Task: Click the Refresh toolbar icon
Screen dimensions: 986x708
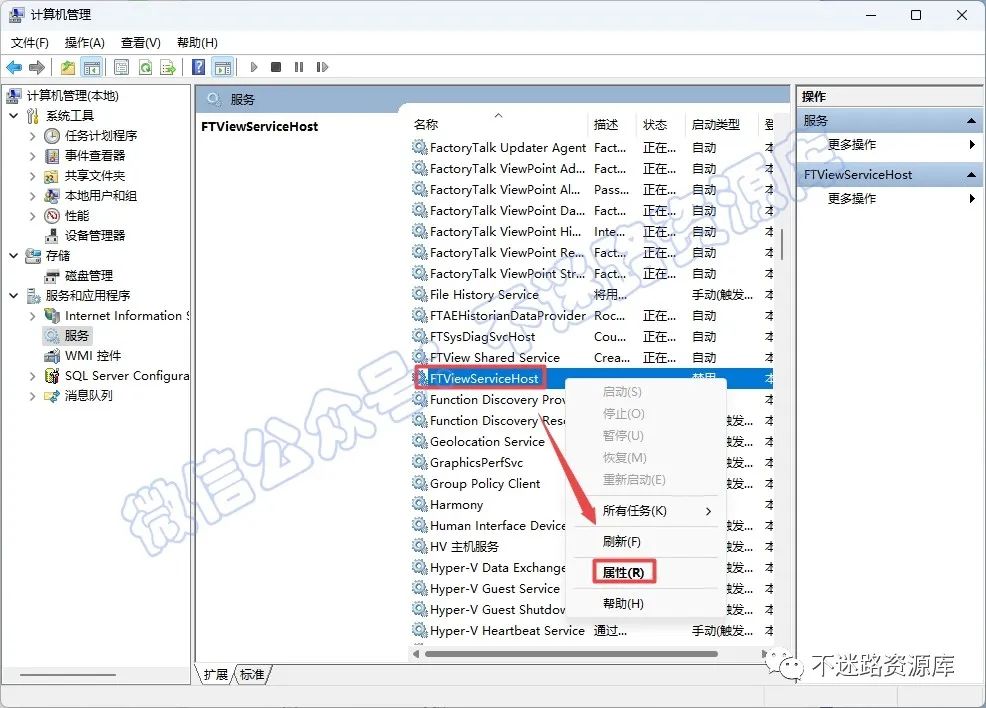Action: pyautogui.click(x=145, y=67)
